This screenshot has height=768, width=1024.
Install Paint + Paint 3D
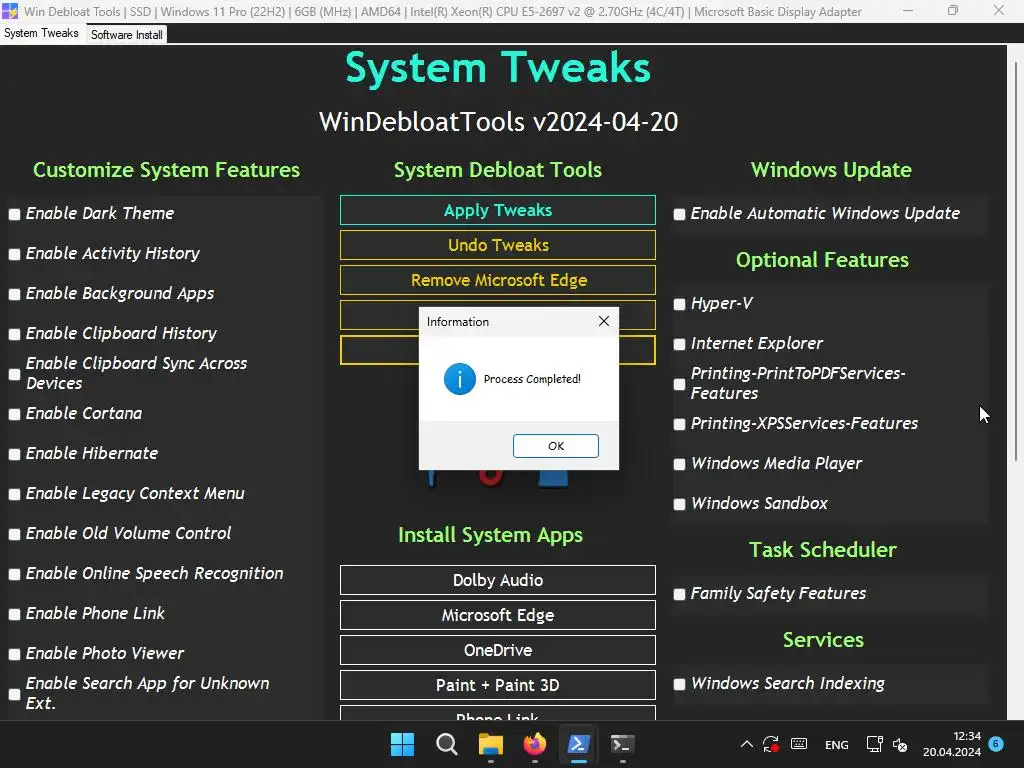tap(498, 685)
